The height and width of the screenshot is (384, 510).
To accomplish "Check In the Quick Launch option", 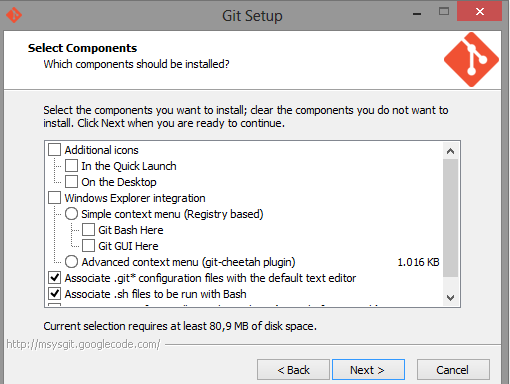I will 71,166.
